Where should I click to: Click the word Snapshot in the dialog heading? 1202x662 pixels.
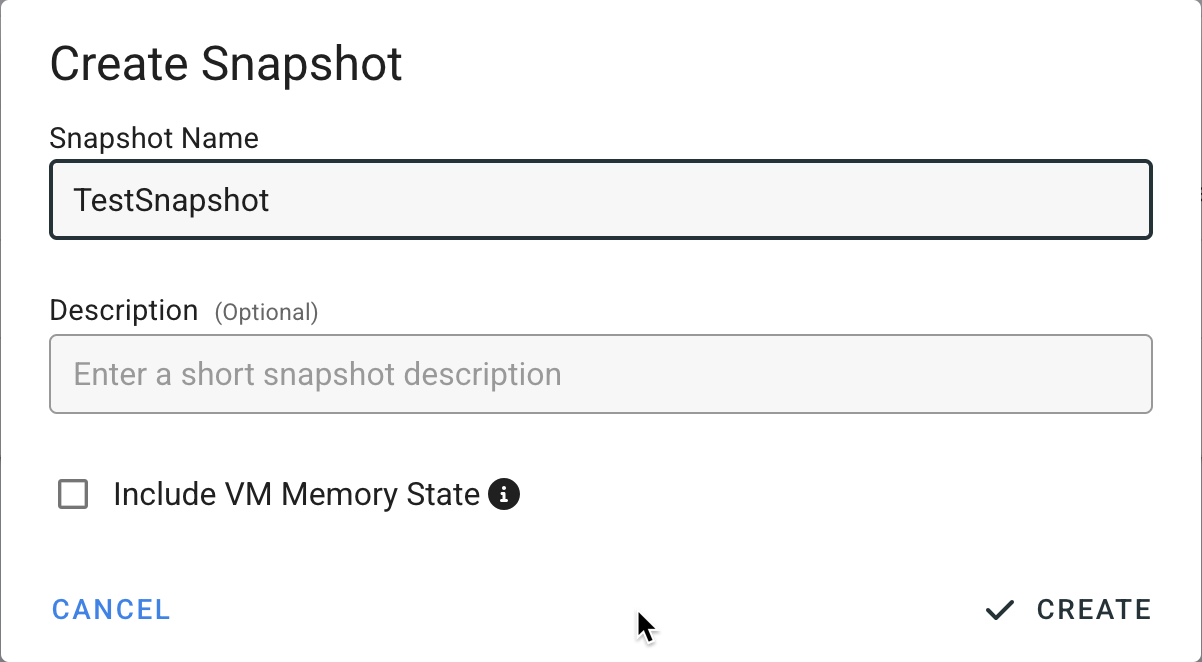(301, 65)
